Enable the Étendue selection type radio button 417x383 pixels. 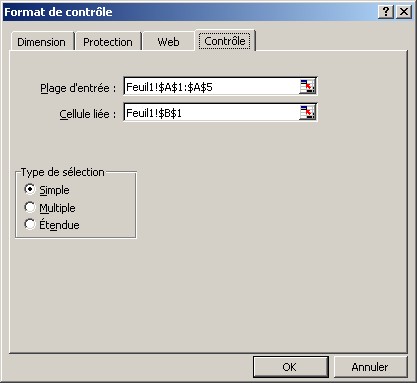pyautogui.click(x=30, y=224)
